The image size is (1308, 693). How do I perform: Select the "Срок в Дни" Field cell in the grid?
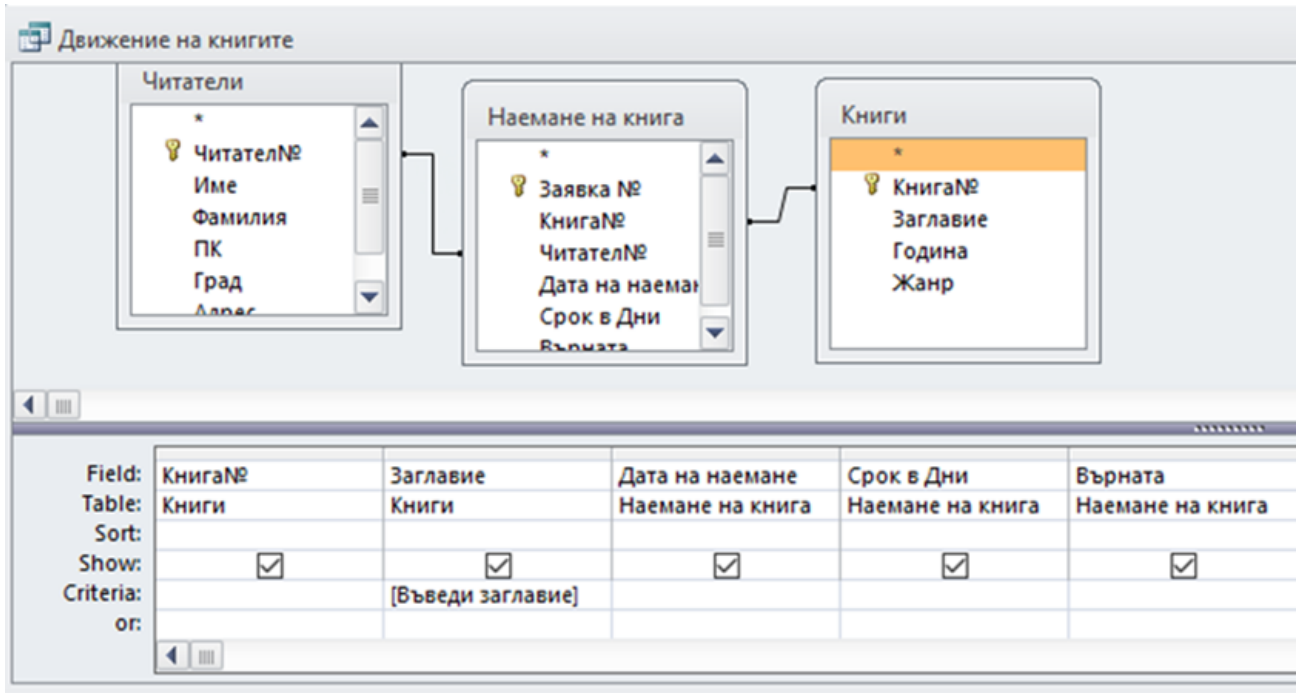(954, 476)
